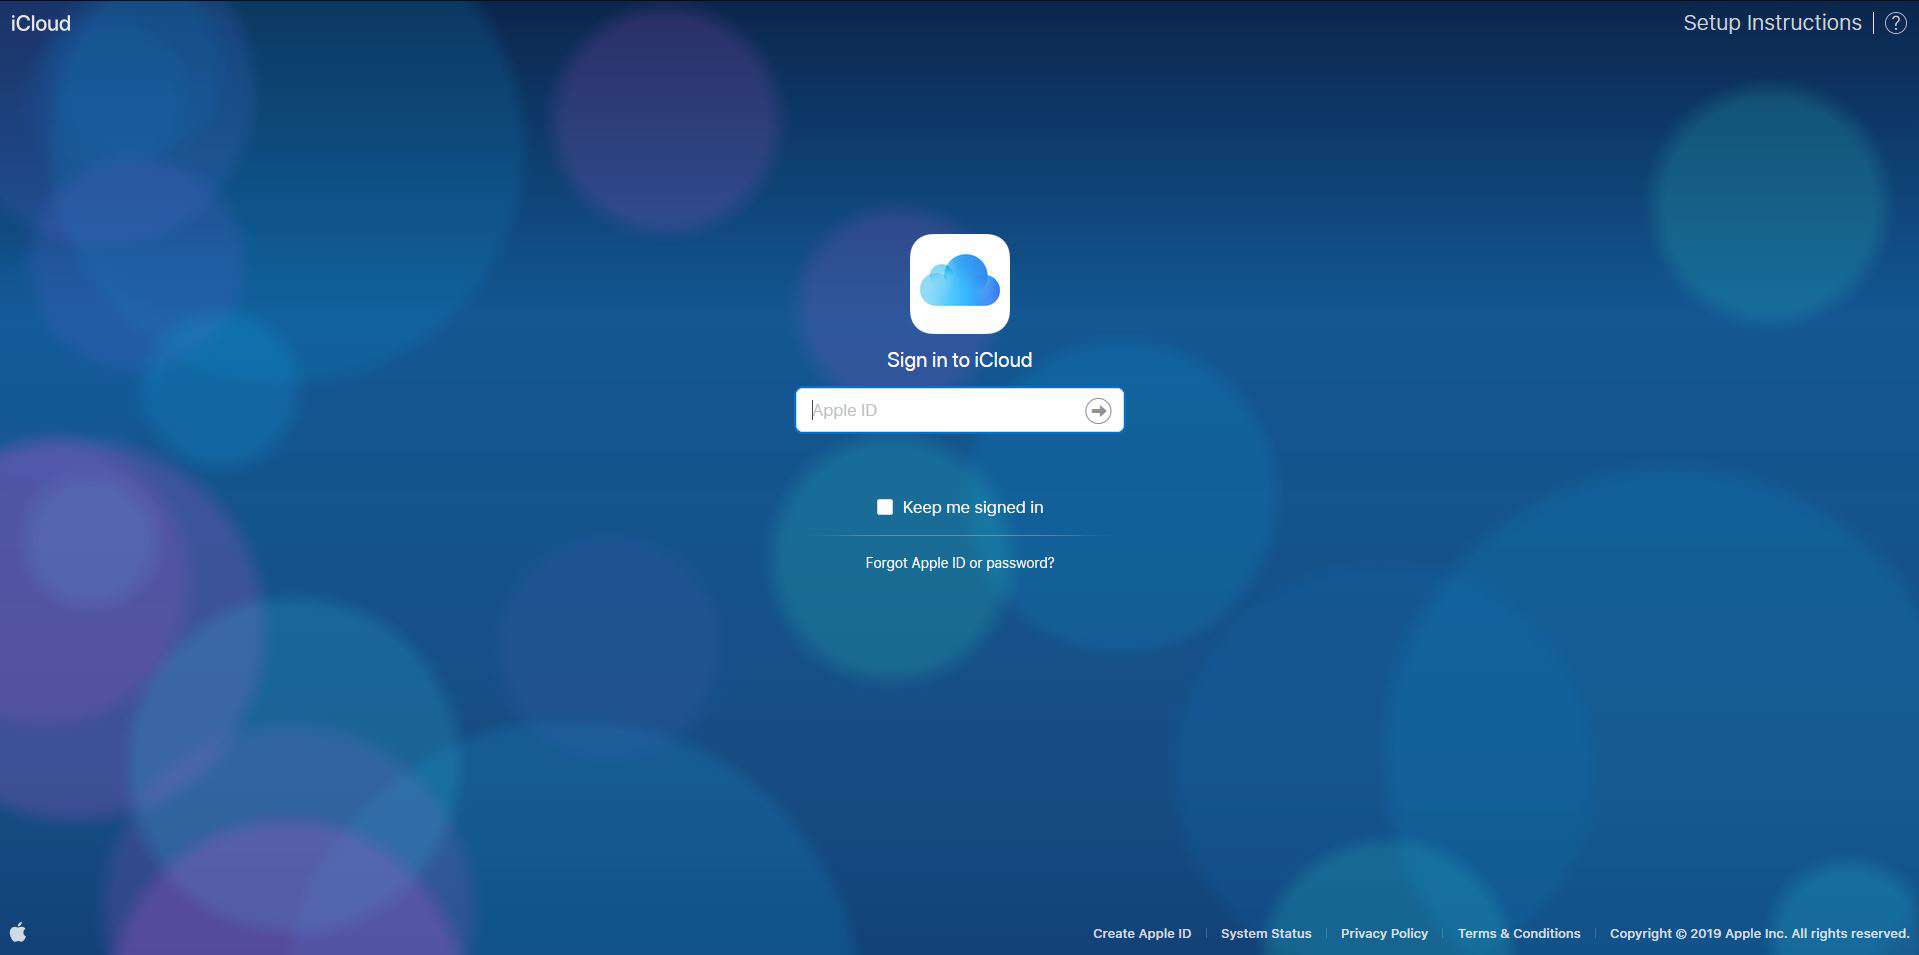Click the Copyright 2019 Apple Inc. text
The width and height of the screenshot is (1919, 955).
tap(1760, 933)
